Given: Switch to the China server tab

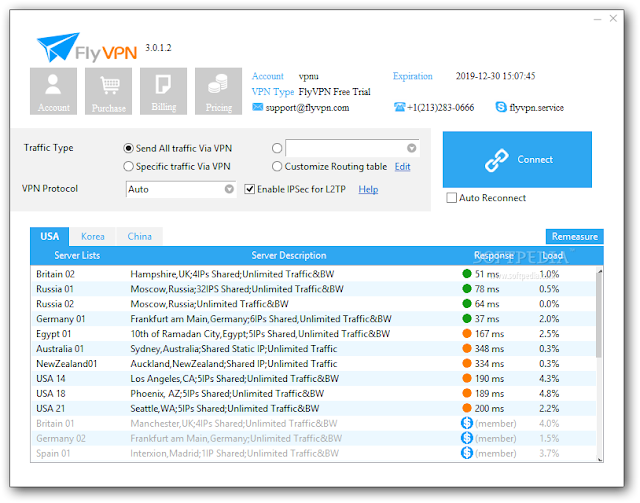Looking at the screenshot, I should click(140, 236).
